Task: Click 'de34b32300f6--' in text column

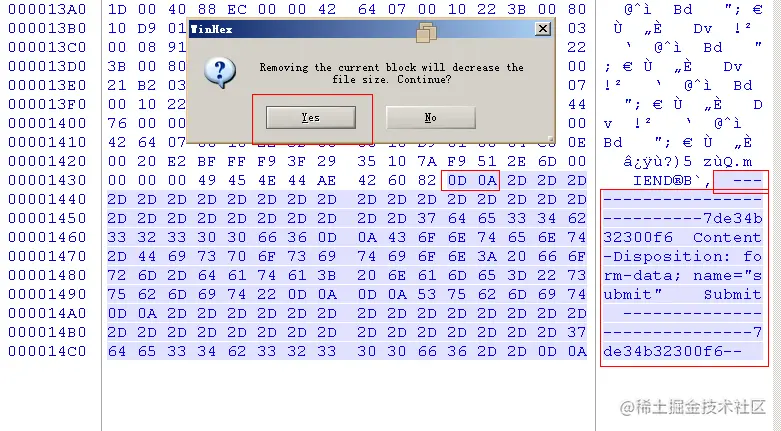Action: pos(672,351)
